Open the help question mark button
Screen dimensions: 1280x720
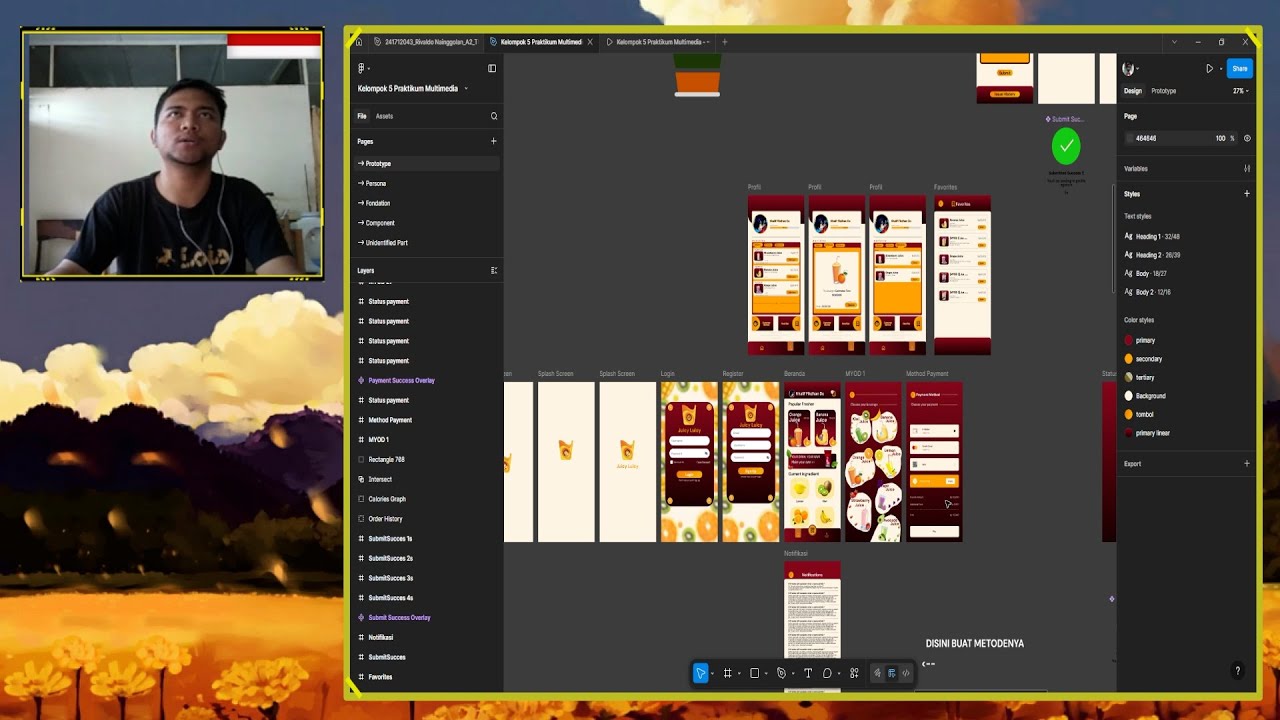tap(1238, 671)
